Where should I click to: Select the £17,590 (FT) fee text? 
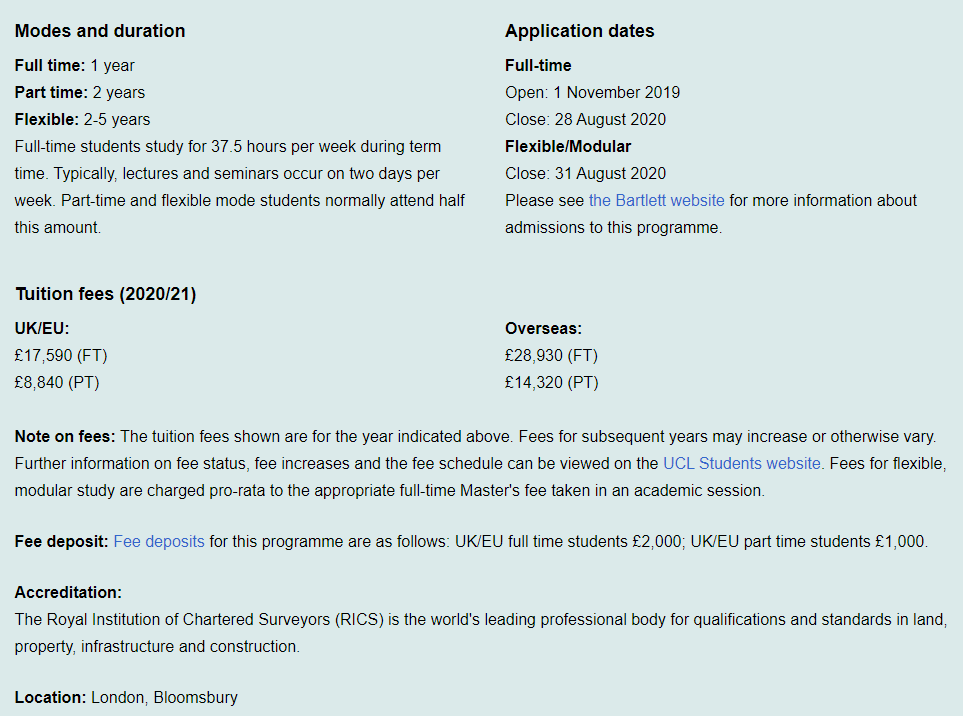tap(61, 356)
